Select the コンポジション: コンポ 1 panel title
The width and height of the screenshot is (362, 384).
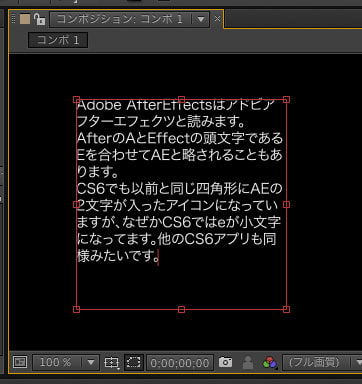click(x=120, y=19)
